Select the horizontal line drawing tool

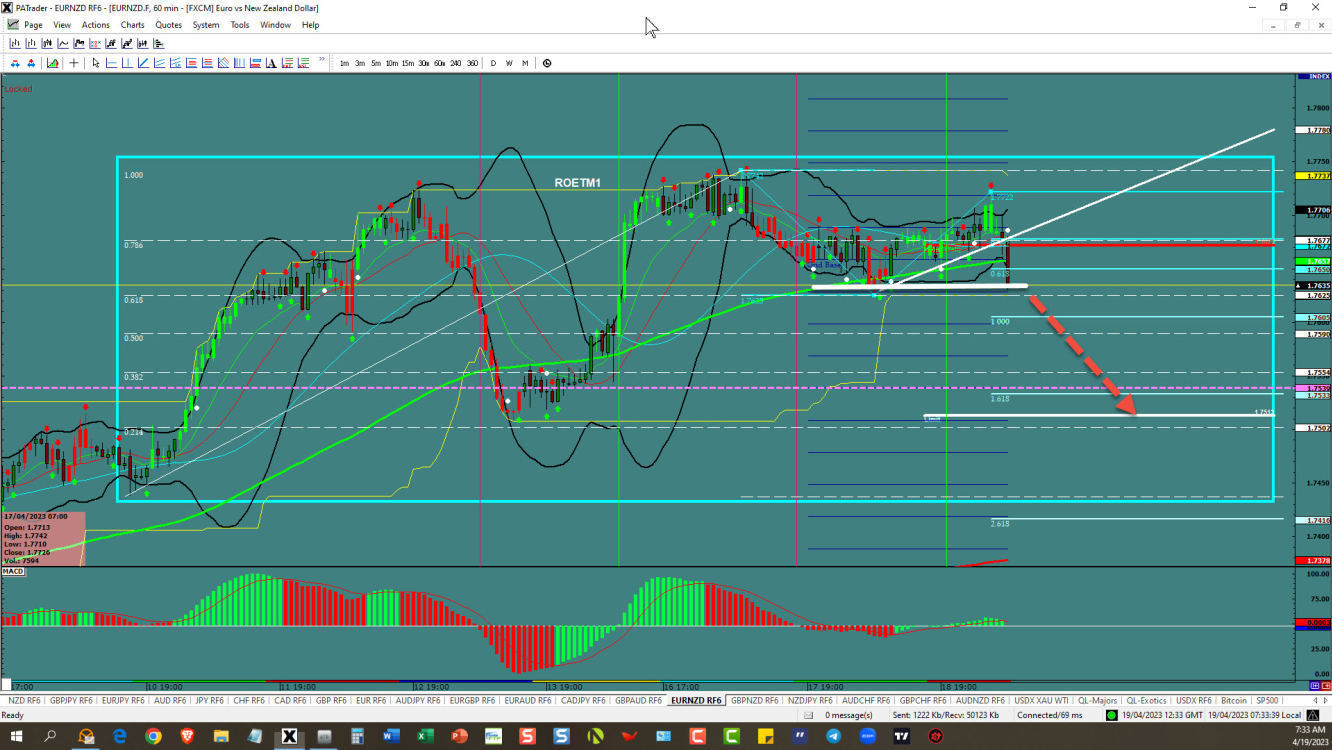point(112,63)
